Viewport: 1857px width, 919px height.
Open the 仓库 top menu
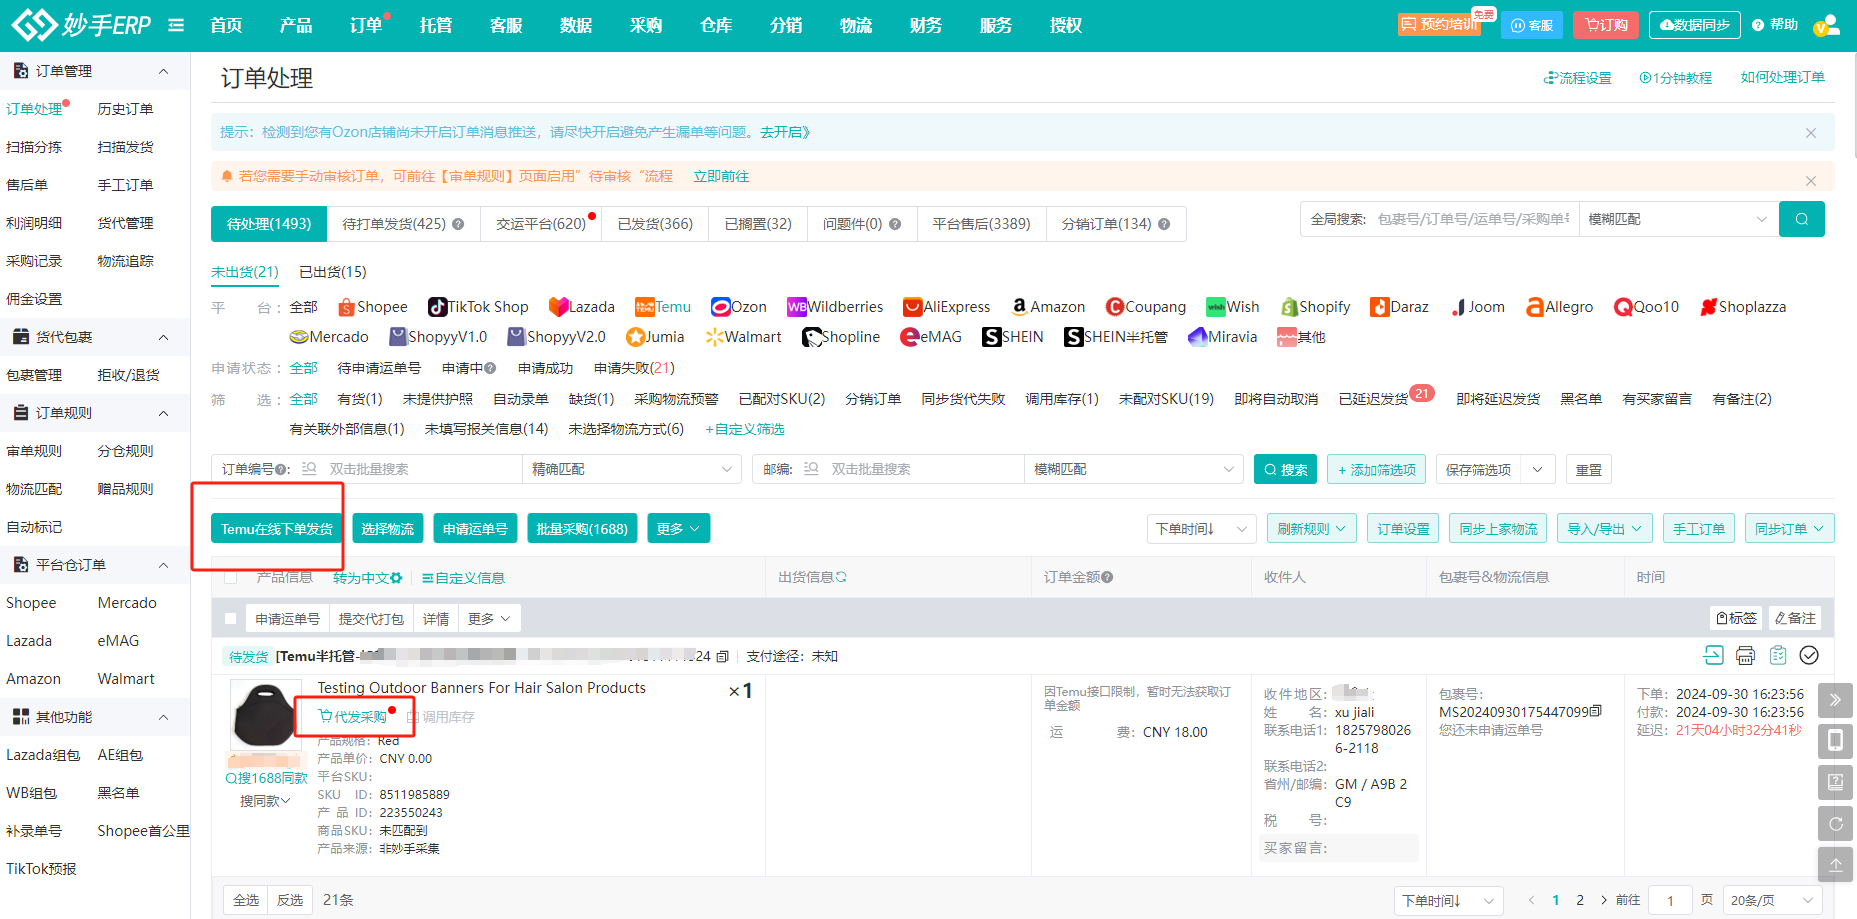point(716,25)
